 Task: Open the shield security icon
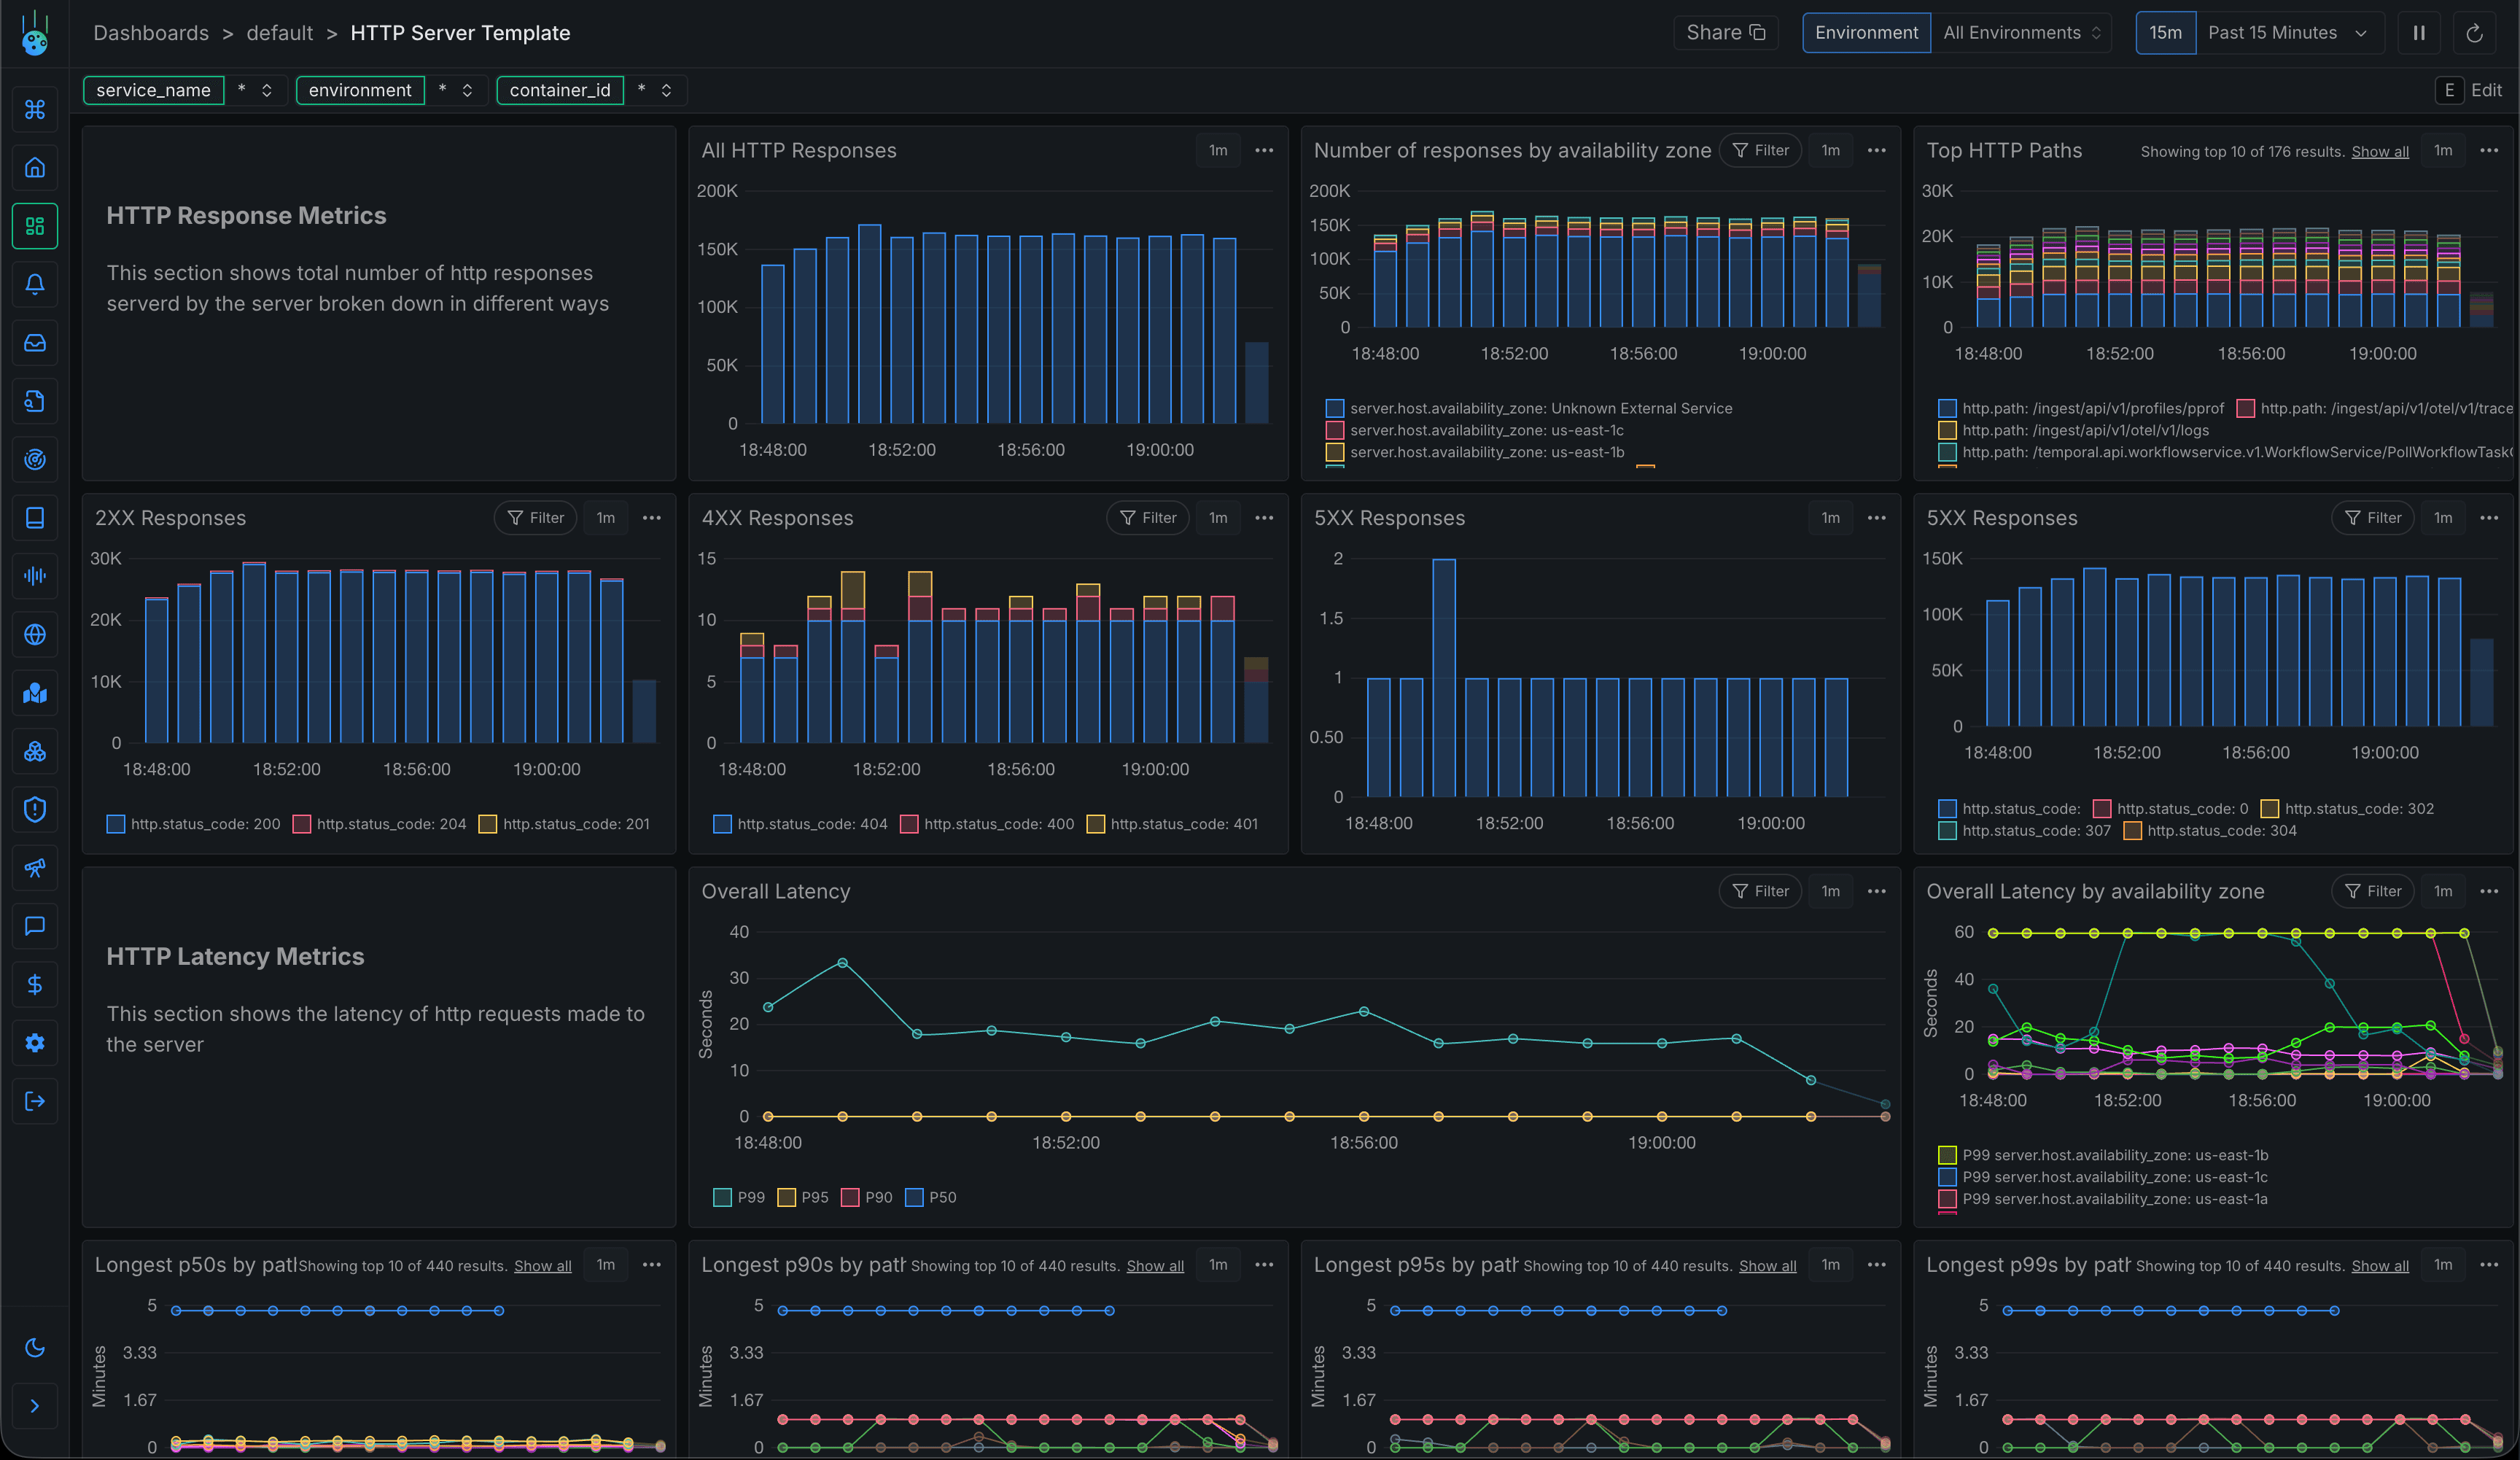(35, 809)
